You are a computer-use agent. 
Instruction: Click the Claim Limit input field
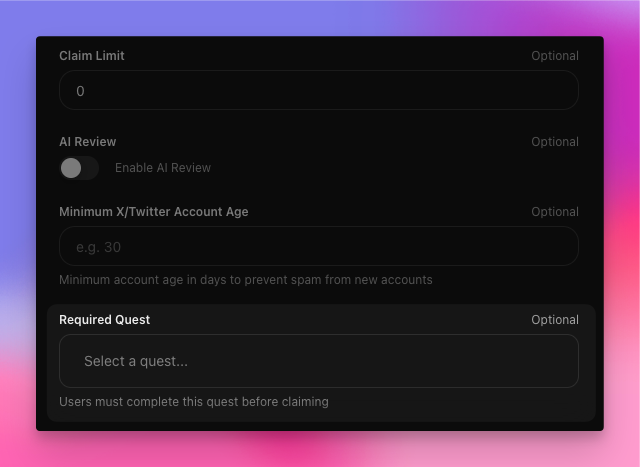pos(319,90)
